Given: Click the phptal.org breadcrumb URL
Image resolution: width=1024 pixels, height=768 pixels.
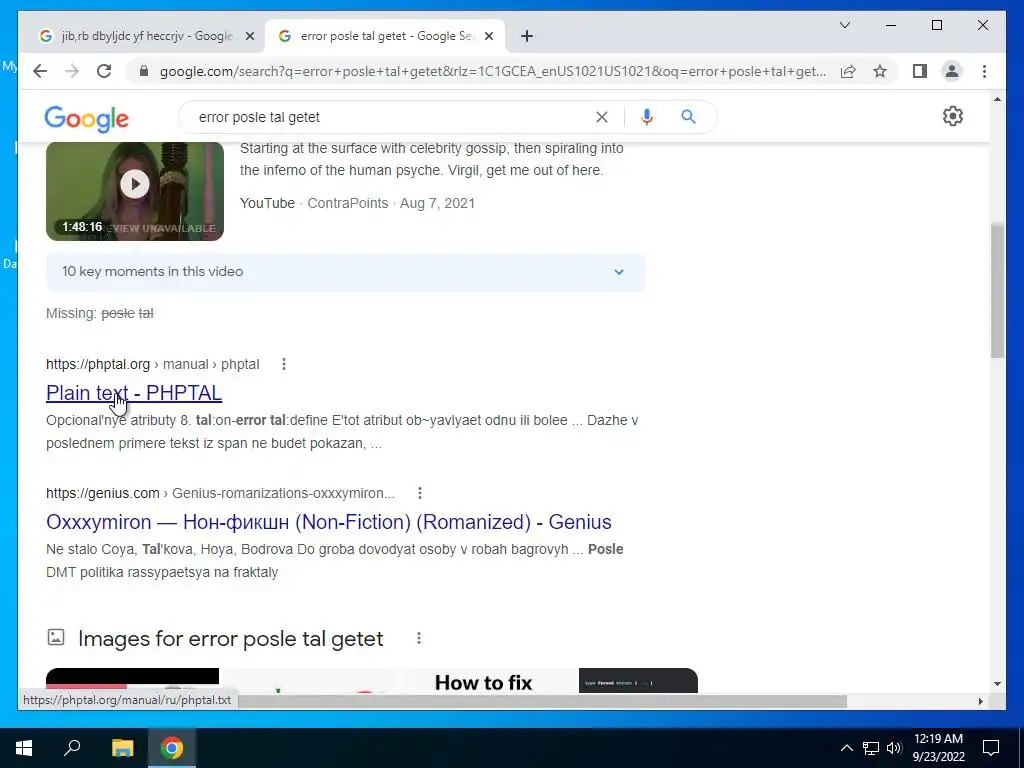Looking at the screenshot, I should pyautogui.click(x=153, y=364).
